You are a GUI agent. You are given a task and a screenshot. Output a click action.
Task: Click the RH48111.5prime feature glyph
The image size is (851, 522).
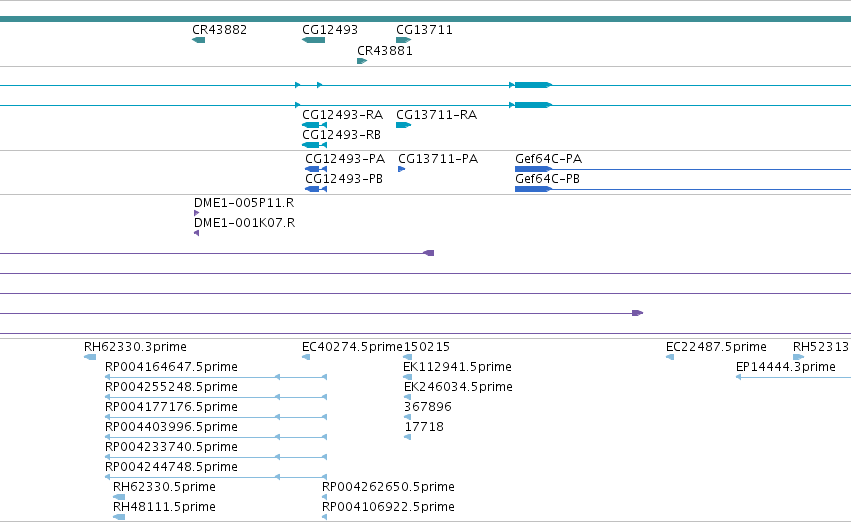click(119, 517)
